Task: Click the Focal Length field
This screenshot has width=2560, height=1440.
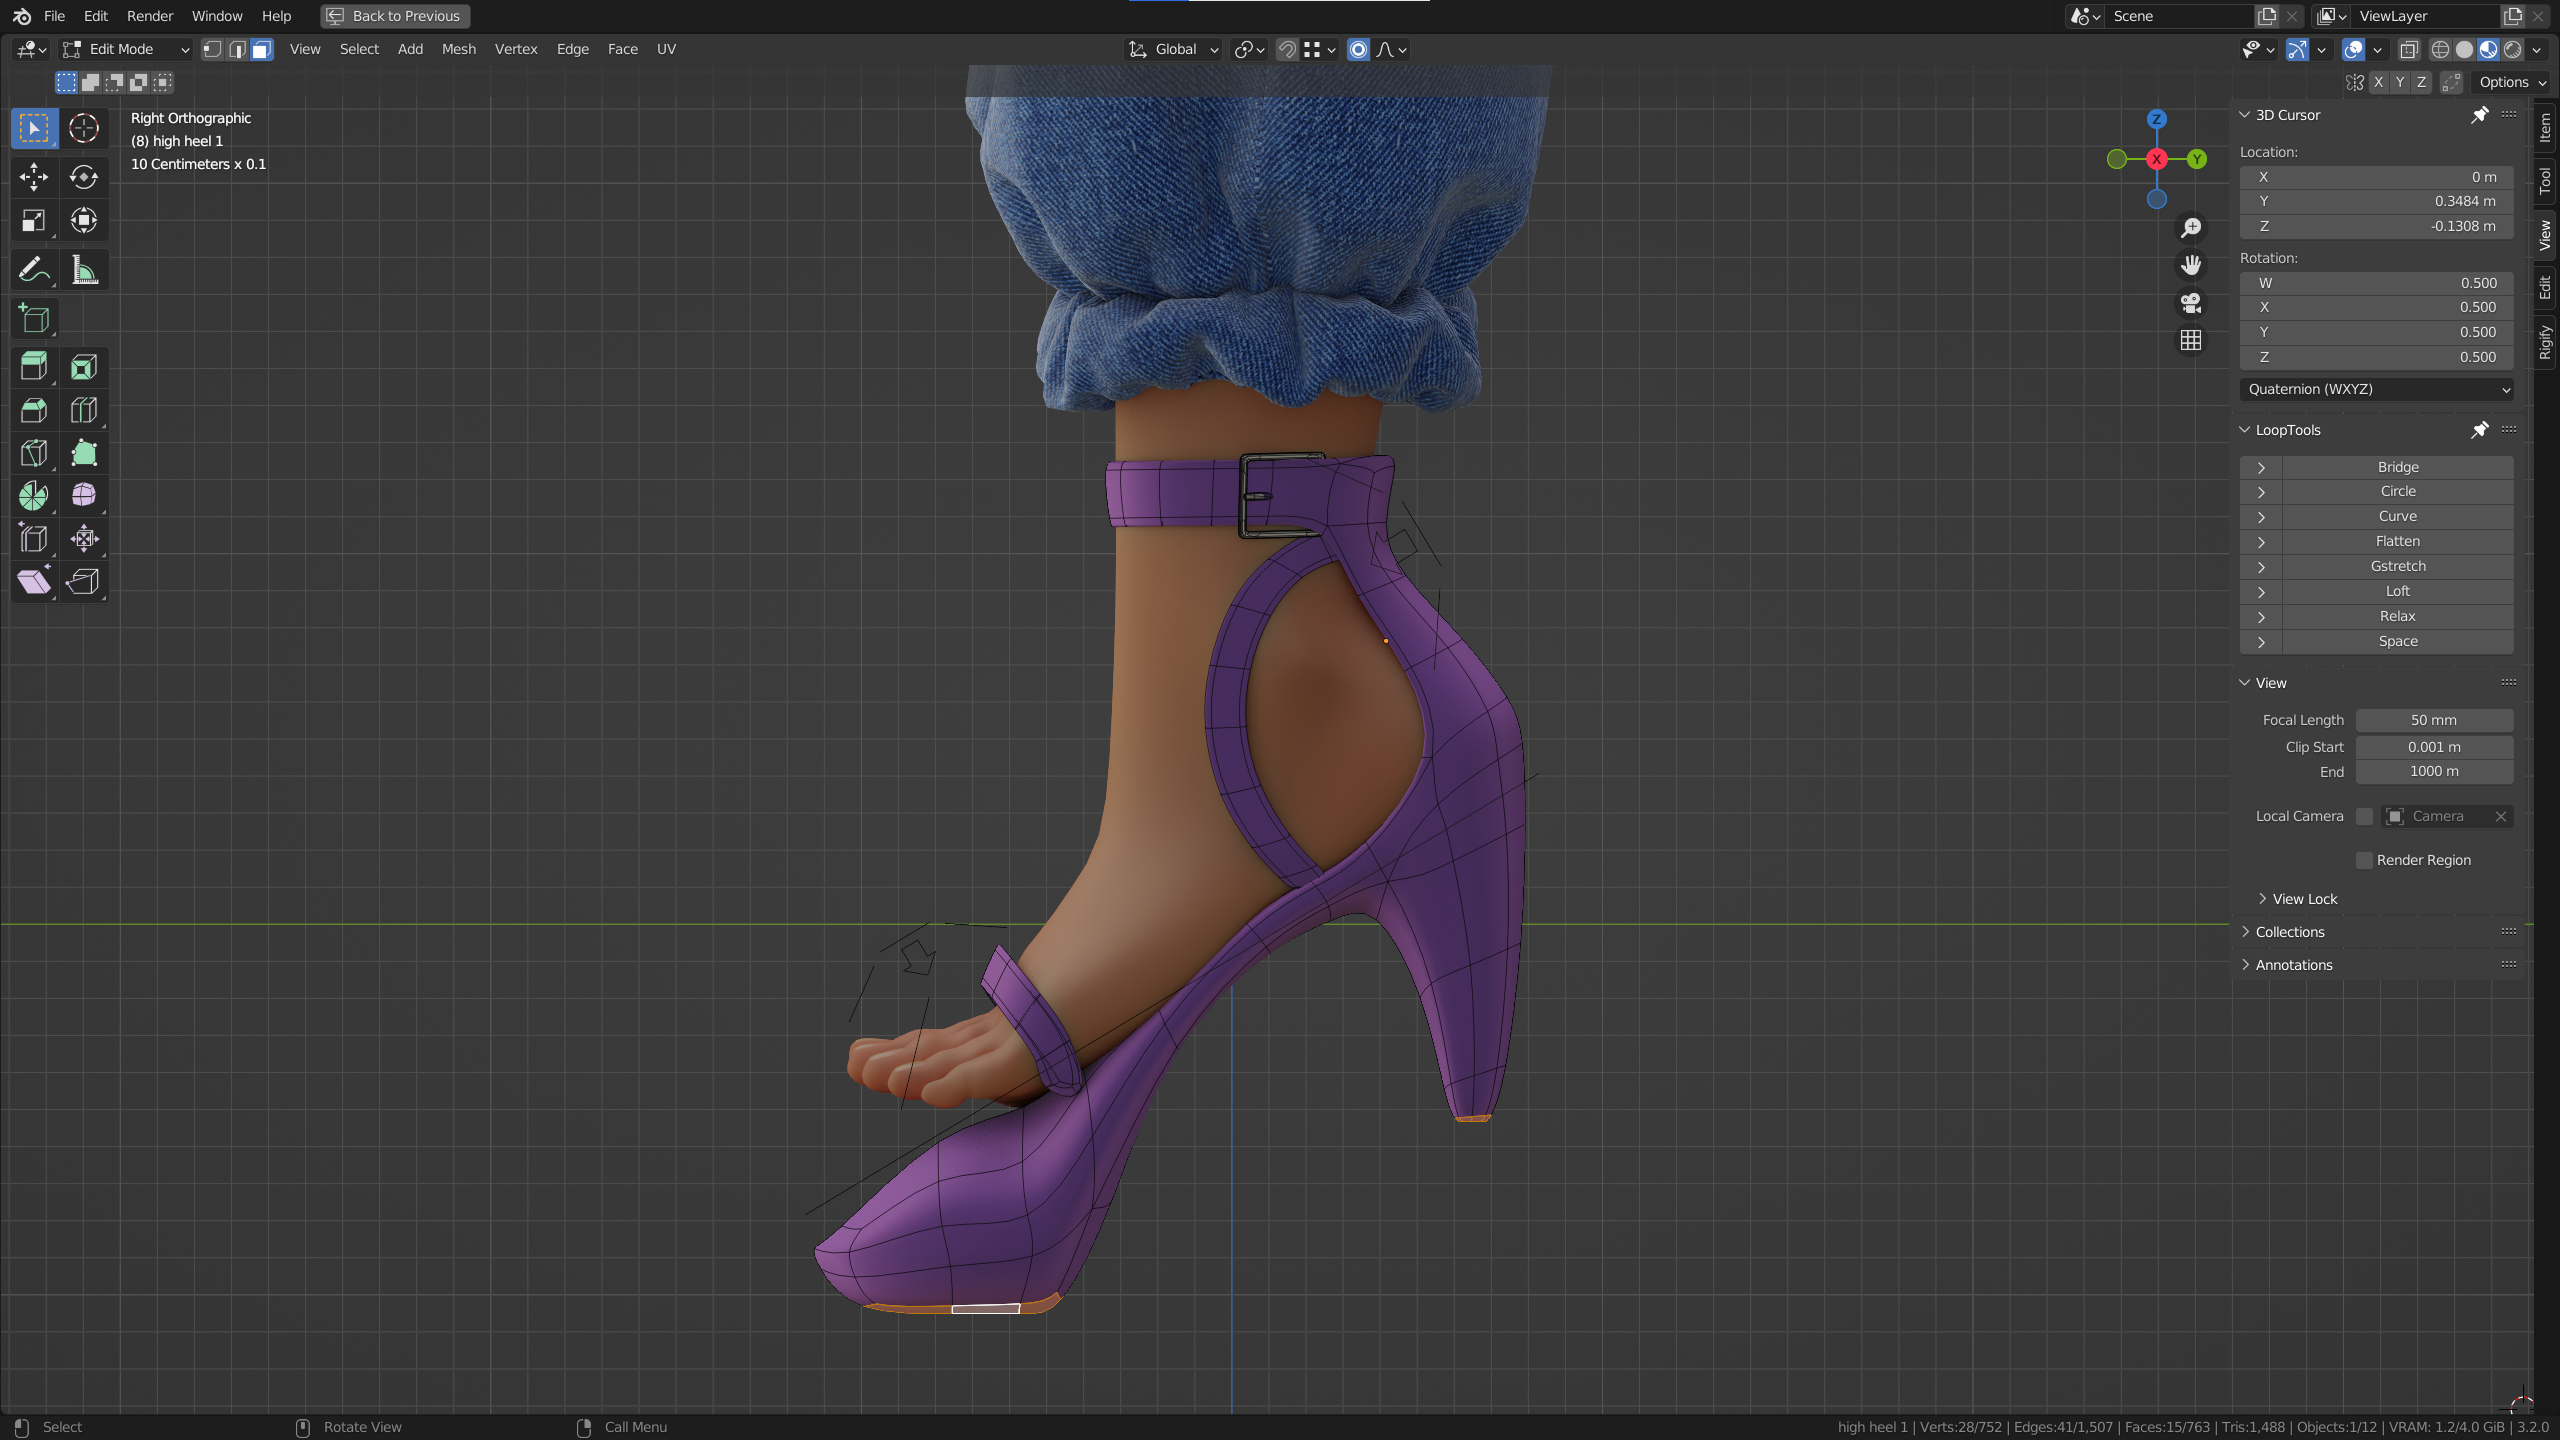Action: (x=2434, y=720)
